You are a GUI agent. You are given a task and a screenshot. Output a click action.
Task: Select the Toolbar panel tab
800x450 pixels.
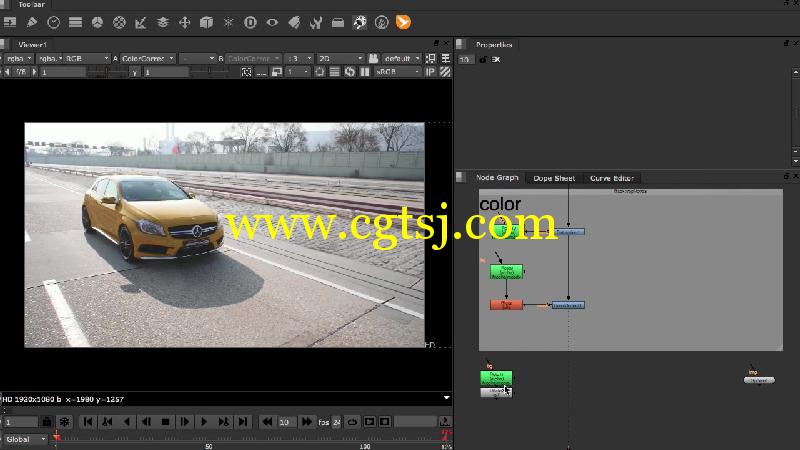click(32, 4)
